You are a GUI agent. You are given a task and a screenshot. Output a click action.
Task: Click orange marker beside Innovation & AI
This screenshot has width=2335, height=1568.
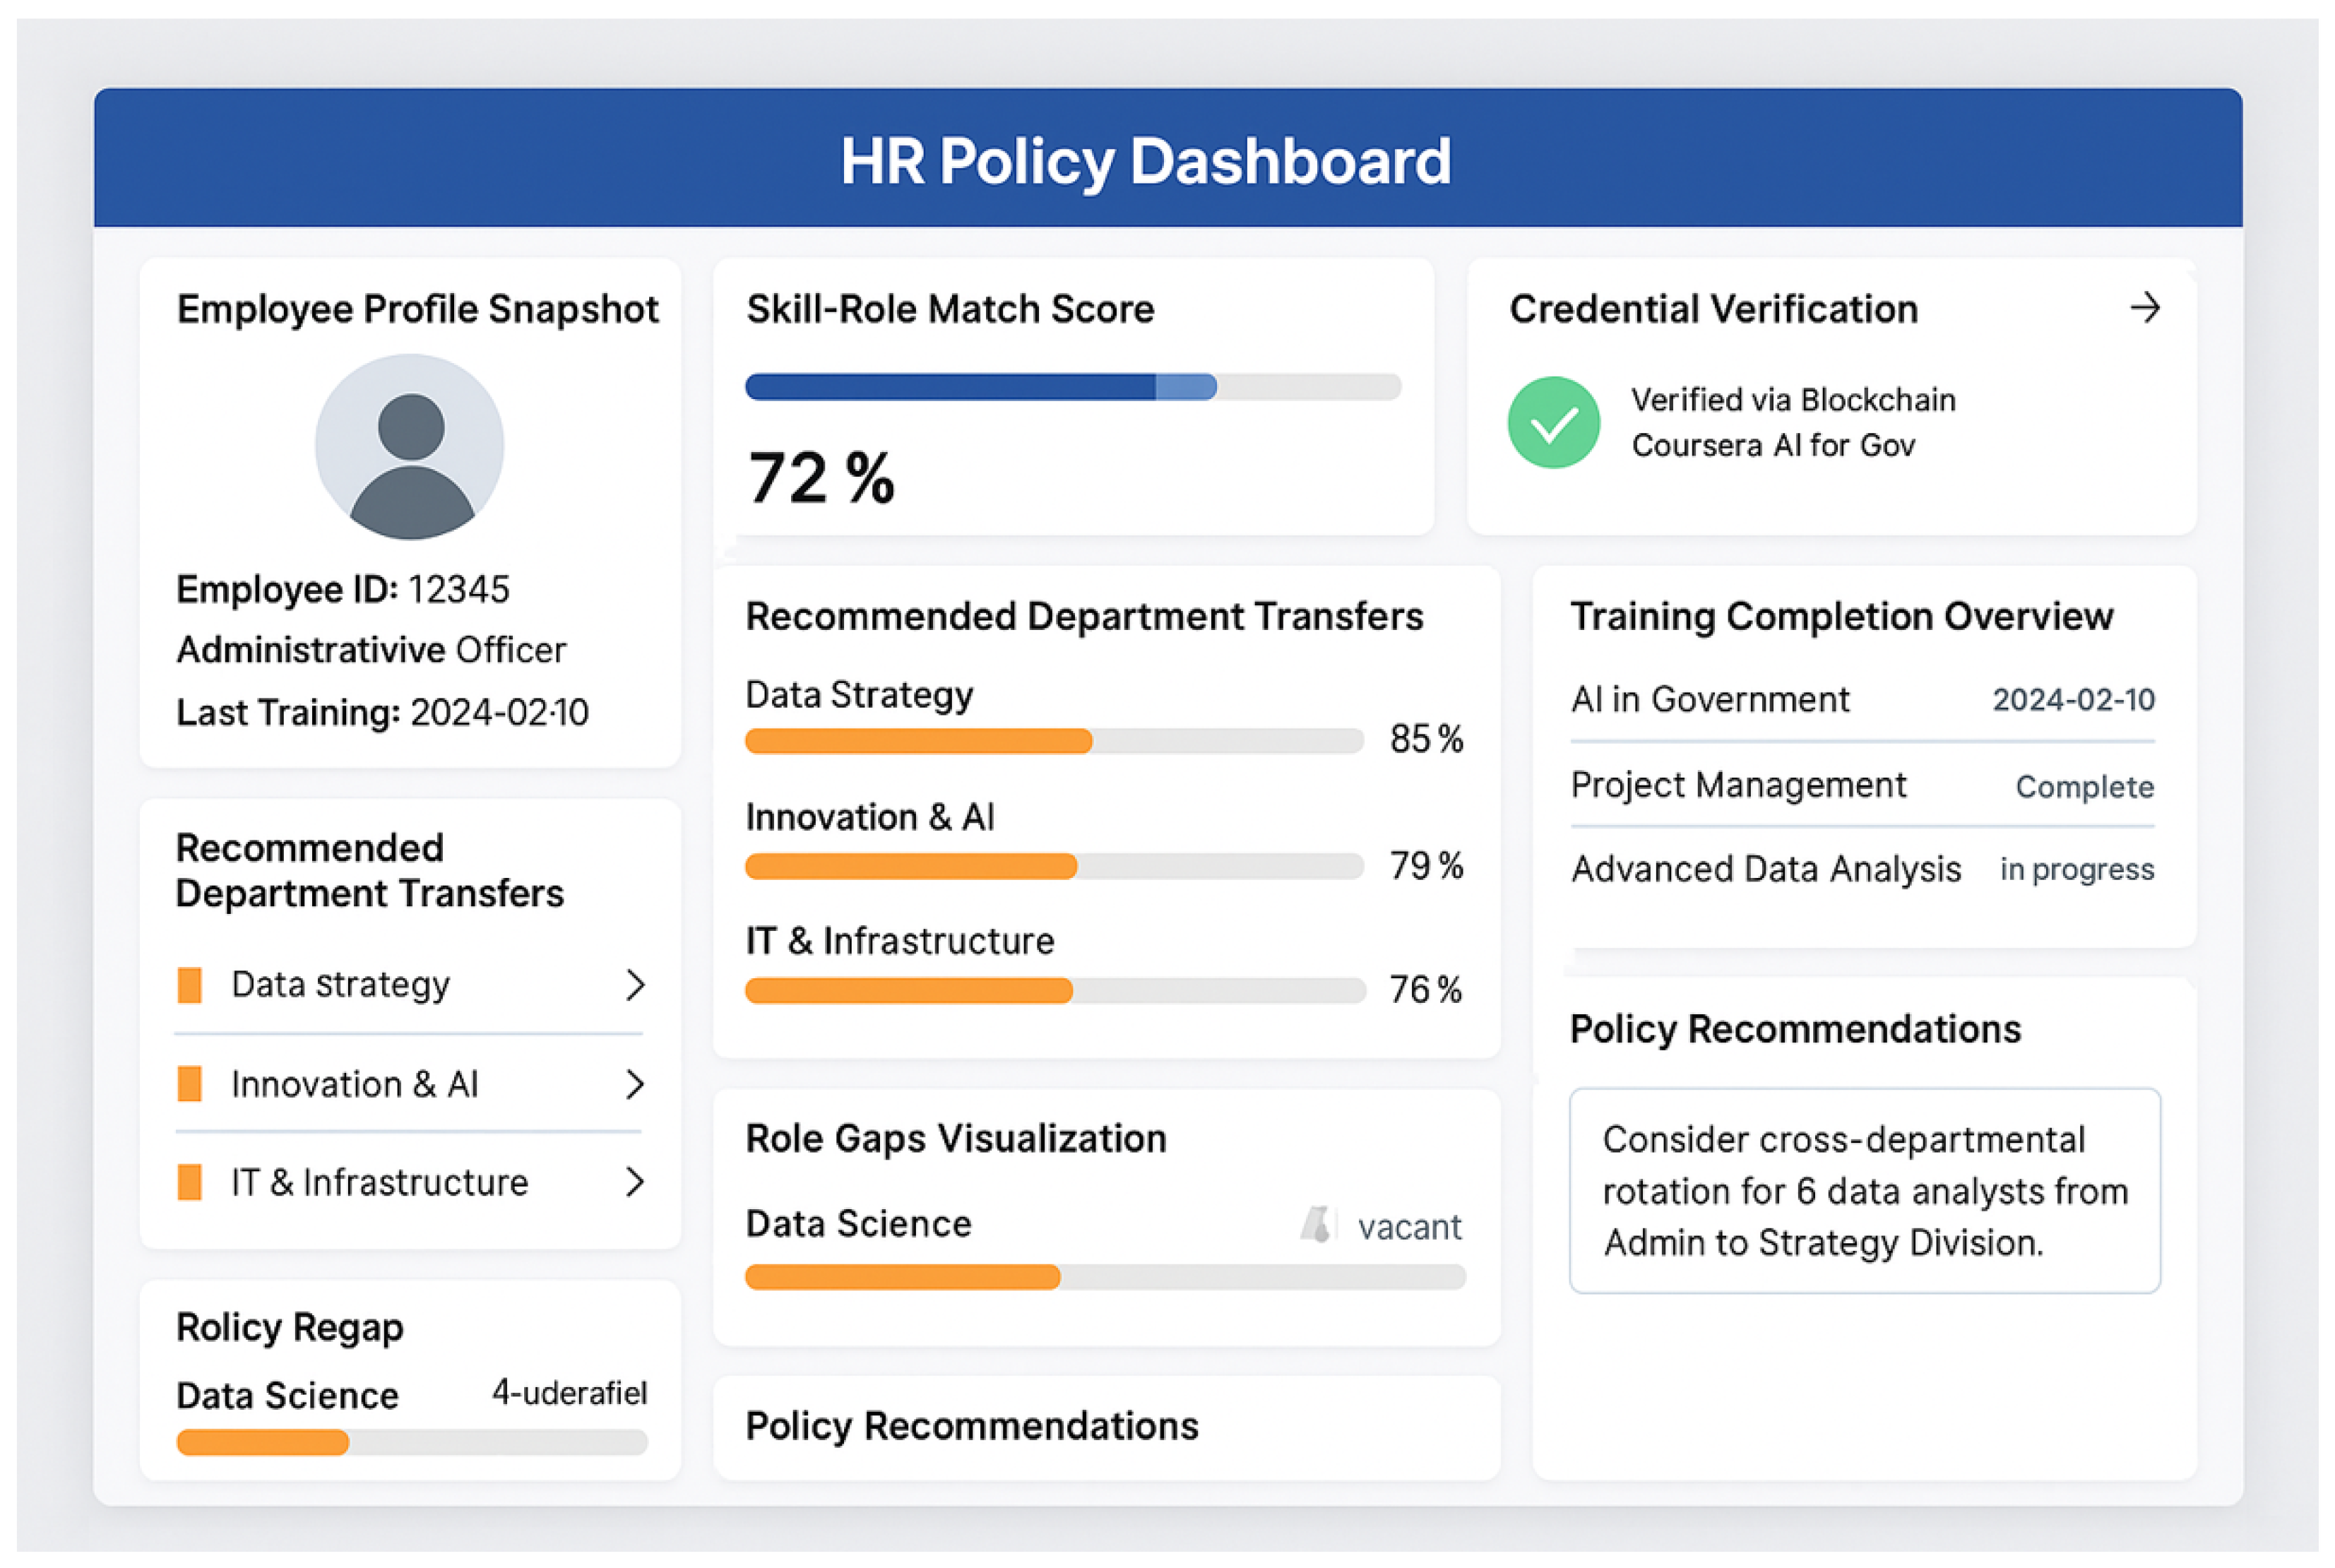click(x=189, y=1084)
